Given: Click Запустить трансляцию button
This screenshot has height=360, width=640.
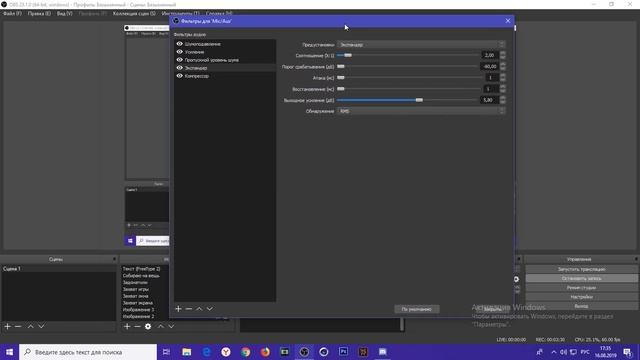Looking at the screenshot, I should (x=581, y=269).
